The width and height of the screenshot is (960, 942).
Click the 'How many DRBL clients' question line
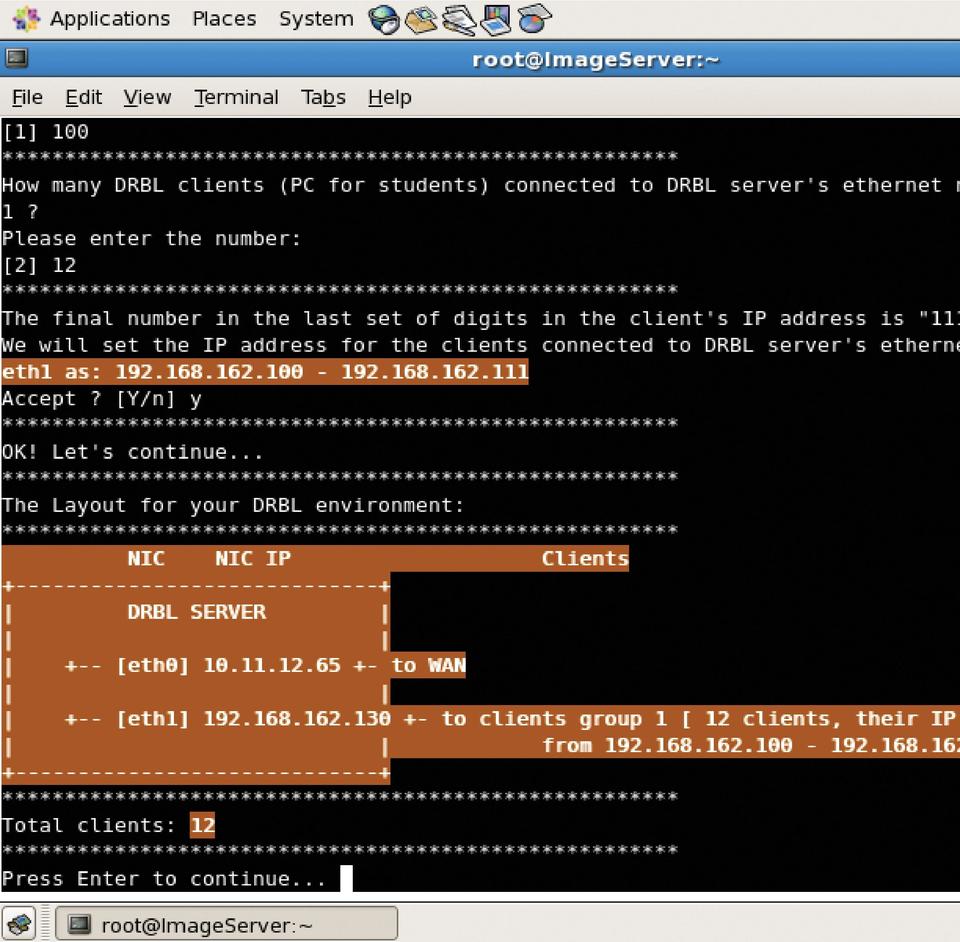coord(481,185)
